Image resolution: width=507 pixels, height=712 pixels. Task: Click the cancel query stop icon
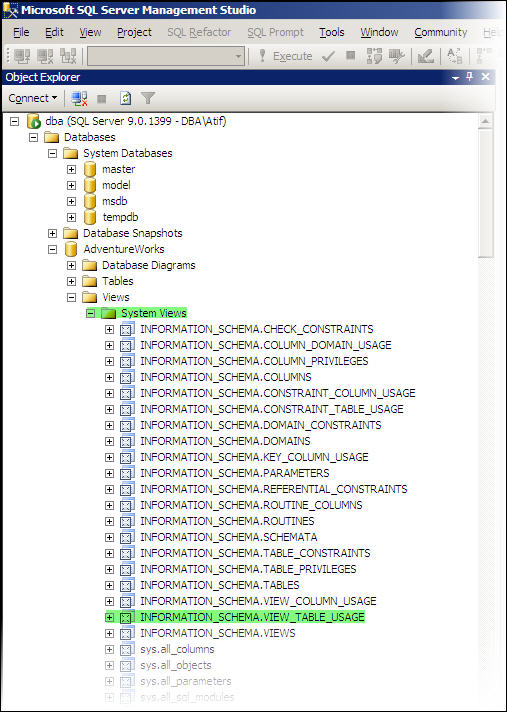(x=350, y=55)
